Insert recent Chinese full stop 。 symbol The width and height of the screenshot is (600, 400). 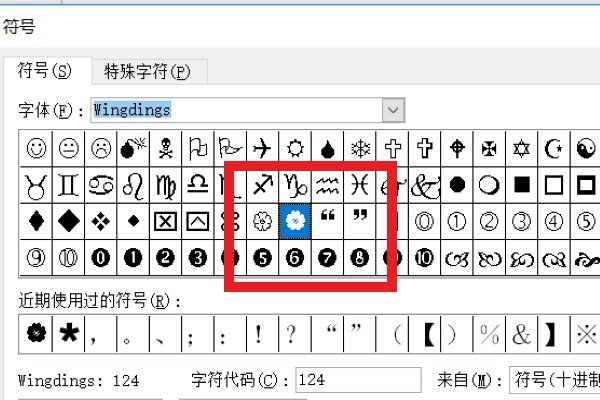coord(133,334)
